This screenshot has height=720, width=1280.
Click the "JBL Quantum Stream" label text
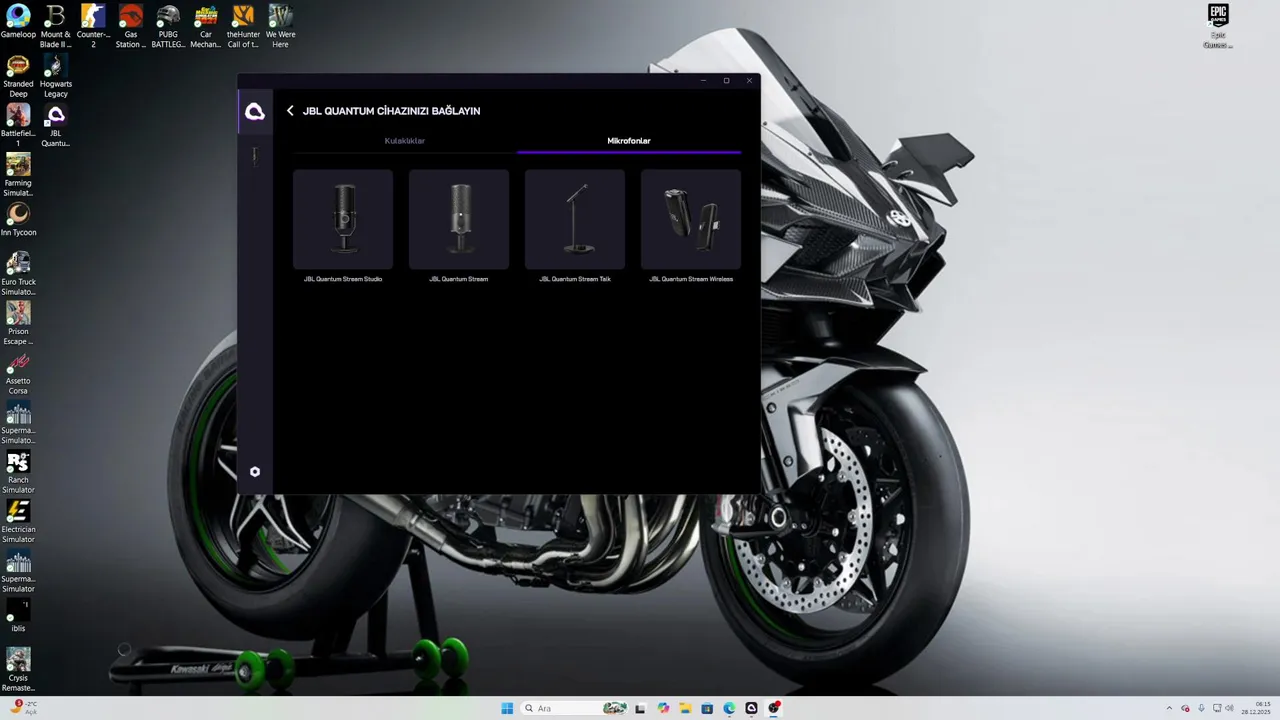click(x=459, y=279)
